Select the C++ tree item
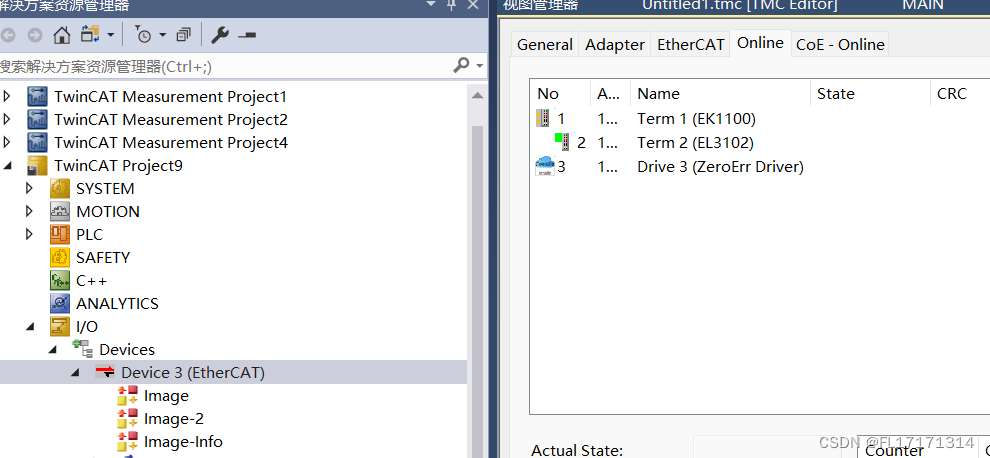 (92, 280)
